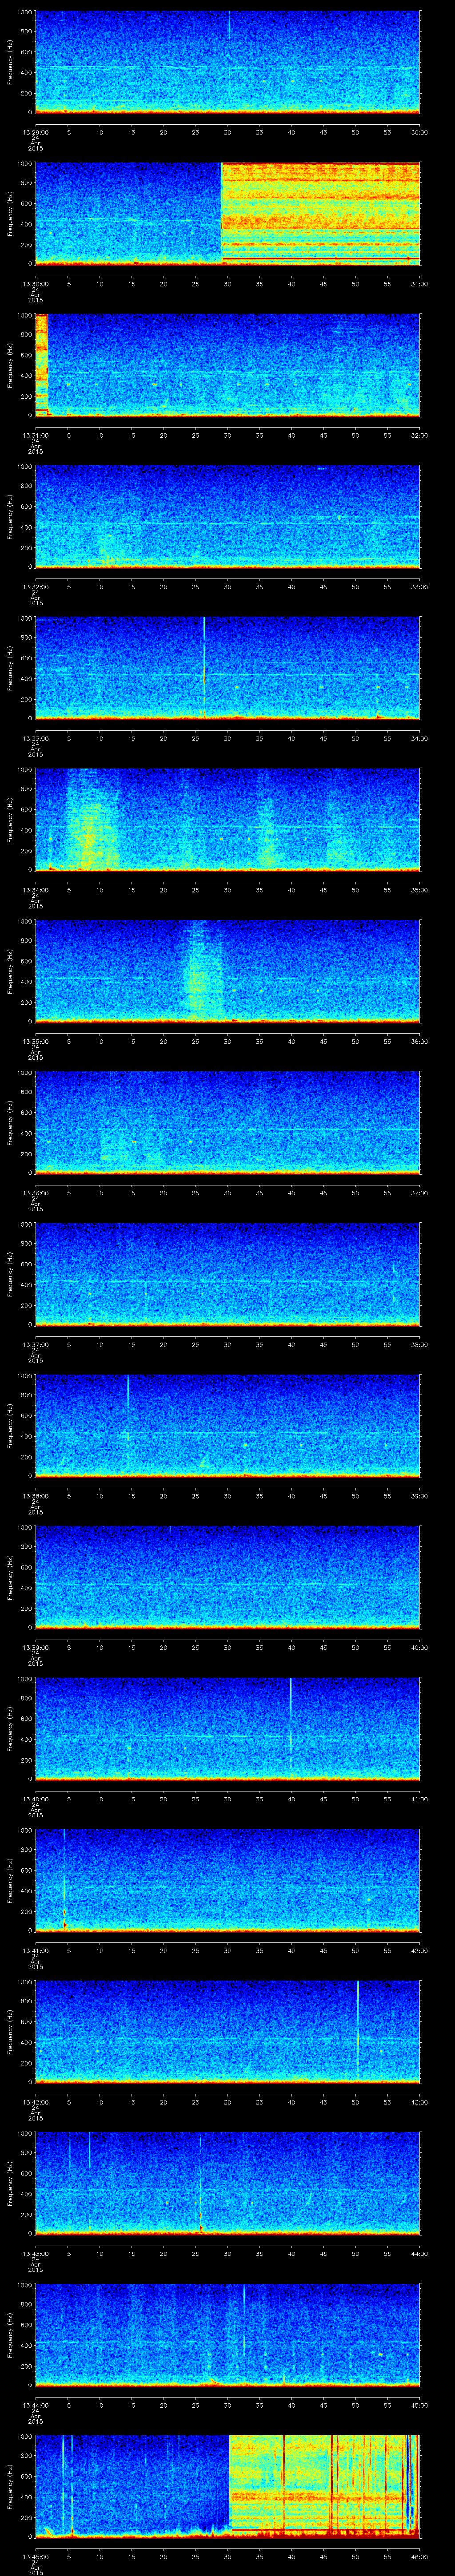Select the broadband noise block in 13:30 spectrogram
Screen dimensions: 455x2576
(x=320, y=213)
